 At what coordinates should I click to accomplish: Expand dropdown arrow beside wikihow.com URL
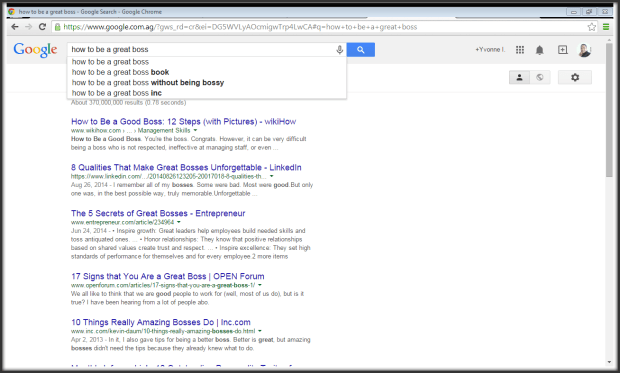click(195, 130)
